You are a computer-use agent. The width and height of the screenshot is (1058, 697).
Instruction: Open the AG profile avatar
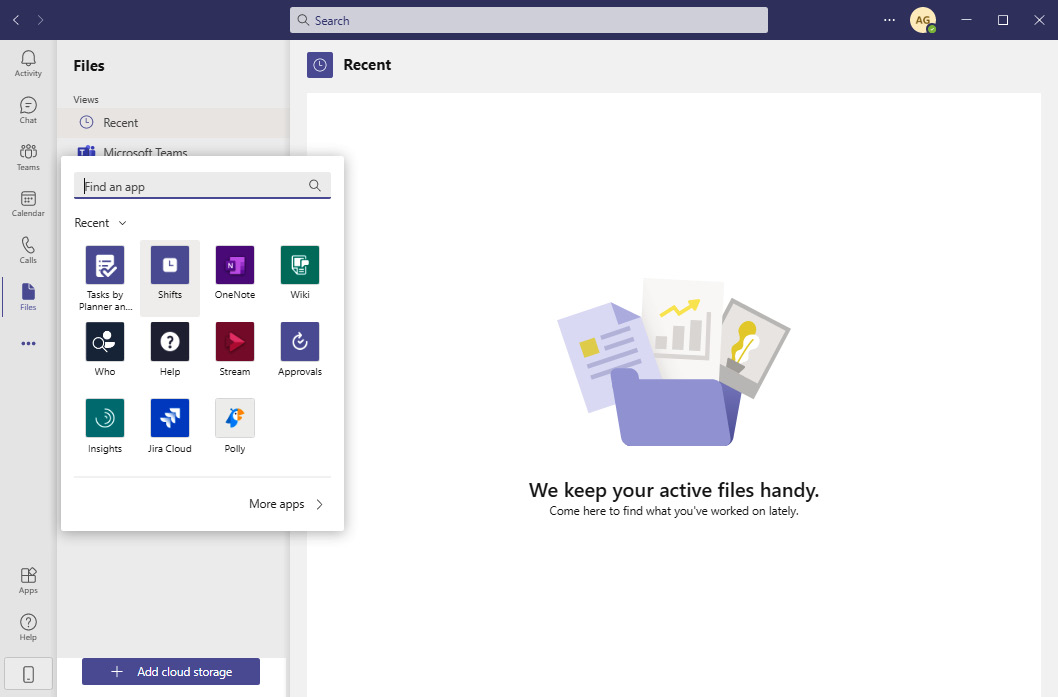[922, 20]
